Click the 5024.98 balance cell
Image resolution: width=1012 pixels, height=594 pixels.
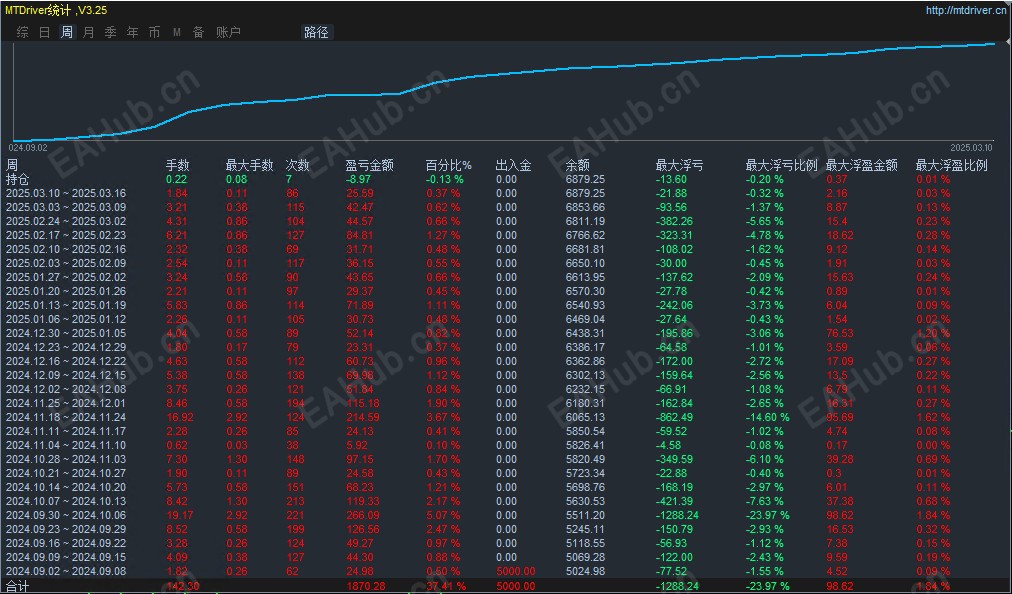tap(585, 571)
